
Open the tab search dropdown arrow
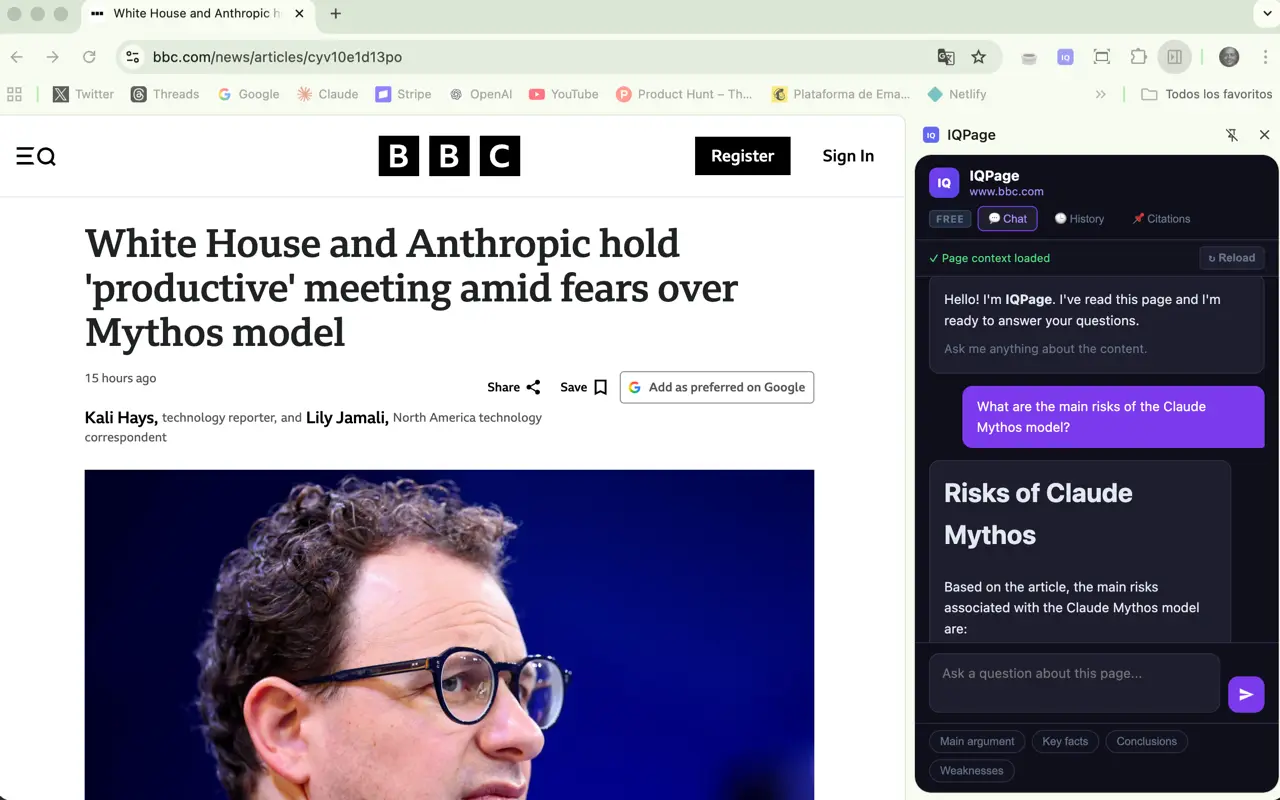click(1265, 13)
